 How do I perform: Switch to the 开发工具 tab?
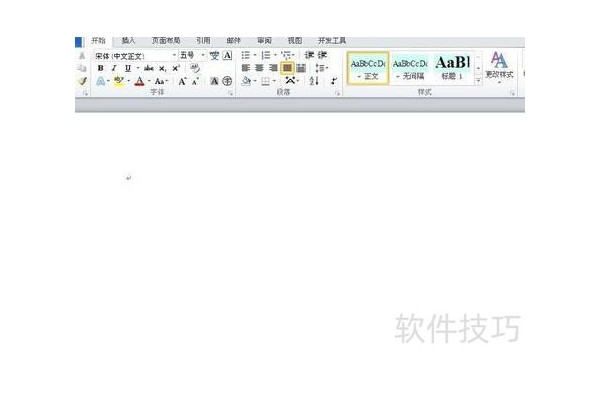(x=332, y=41)
